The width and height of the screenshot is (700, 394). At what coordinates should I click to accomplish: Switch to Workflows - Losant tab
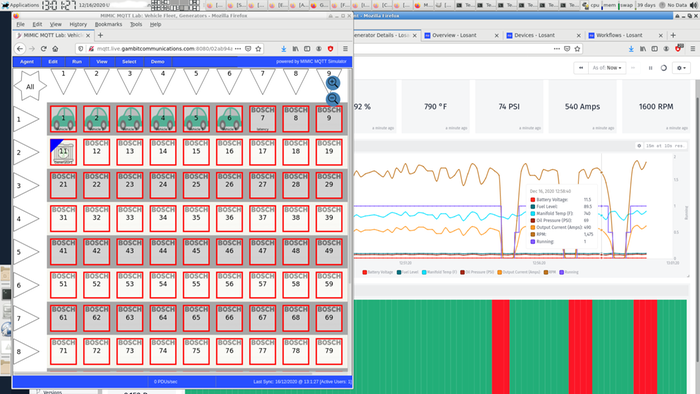(625, 35)
